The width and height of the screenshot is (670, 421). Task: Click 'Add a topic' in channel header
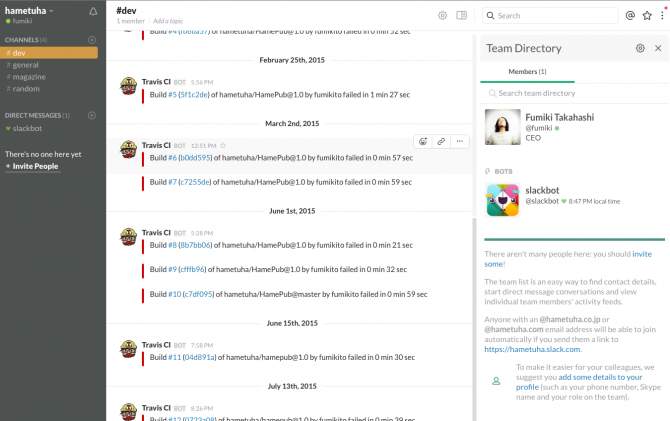click(x=168, y=21)
